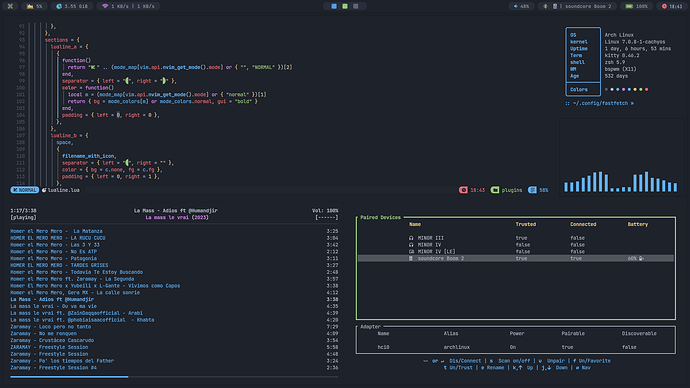Seek using the music player progress bar
This screenshot has height=388, width=690.
coord(174,377)
